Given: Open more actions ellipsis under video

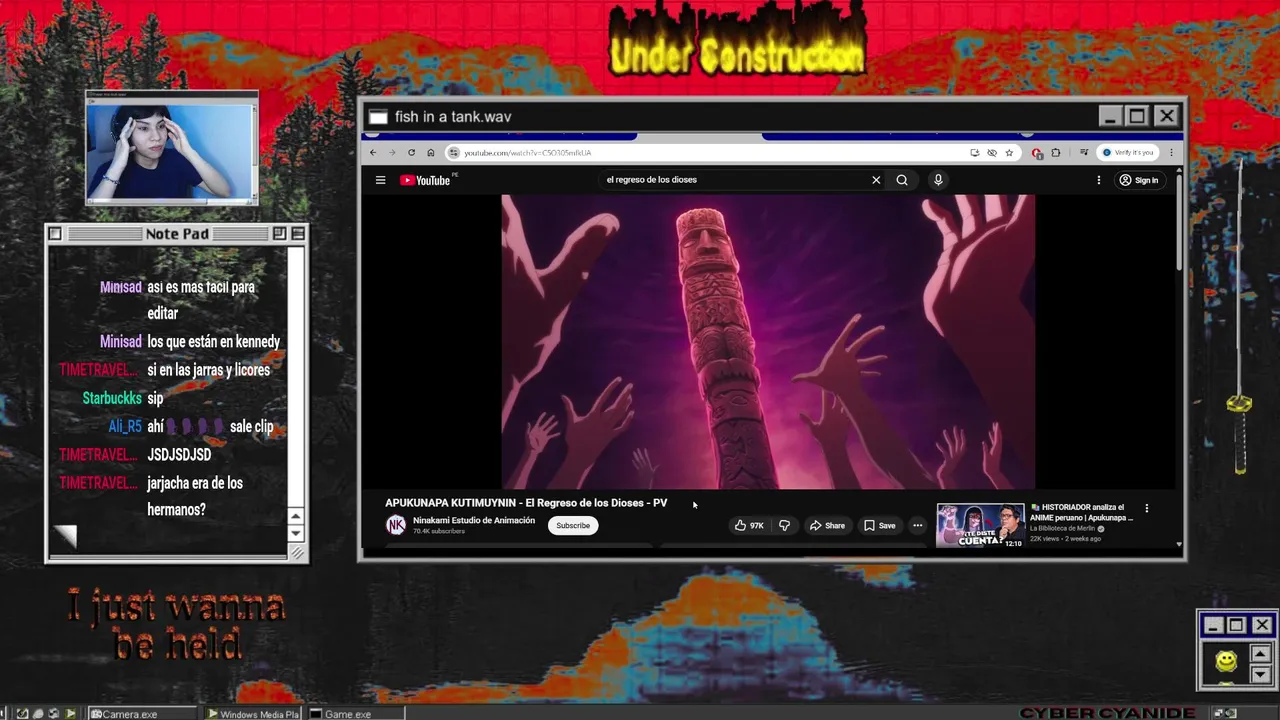Looking at the screenshot, I should [x=917, y=525].
